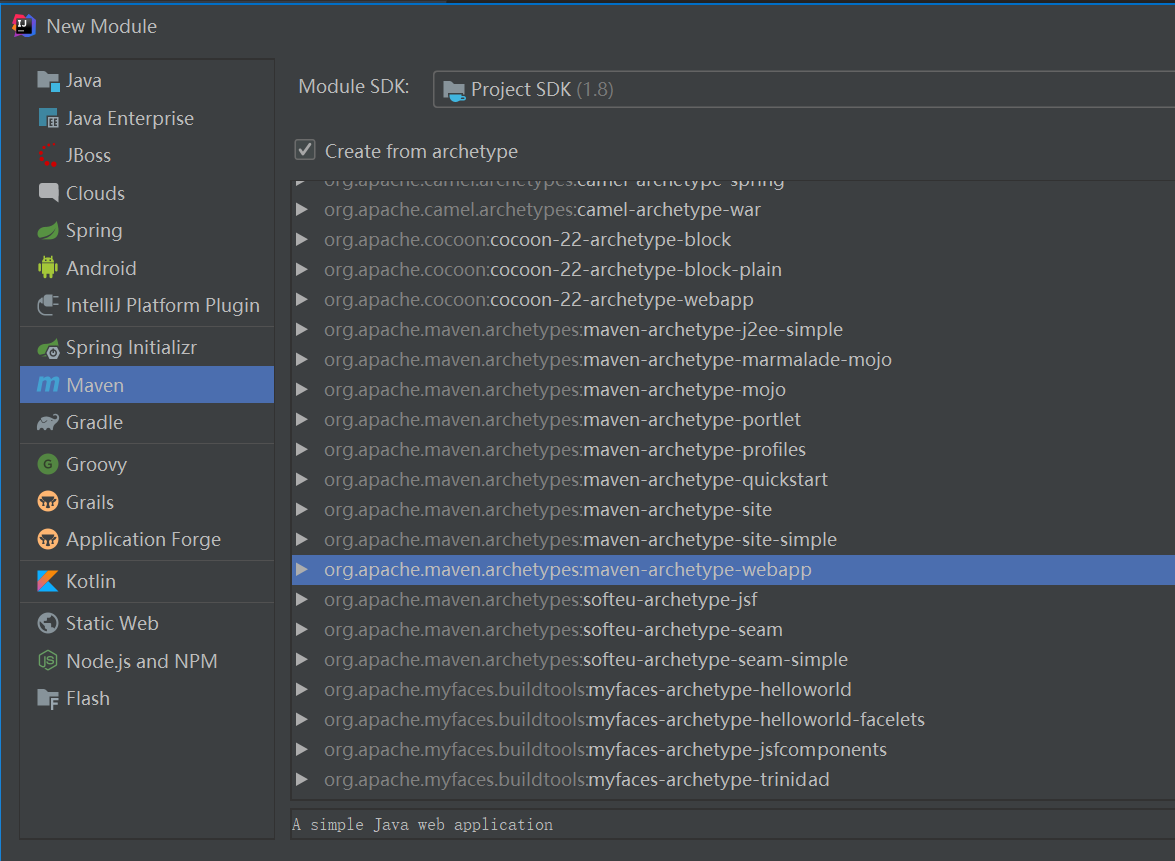Select Java module type
Screen dimensions: 1175x861
147,81
